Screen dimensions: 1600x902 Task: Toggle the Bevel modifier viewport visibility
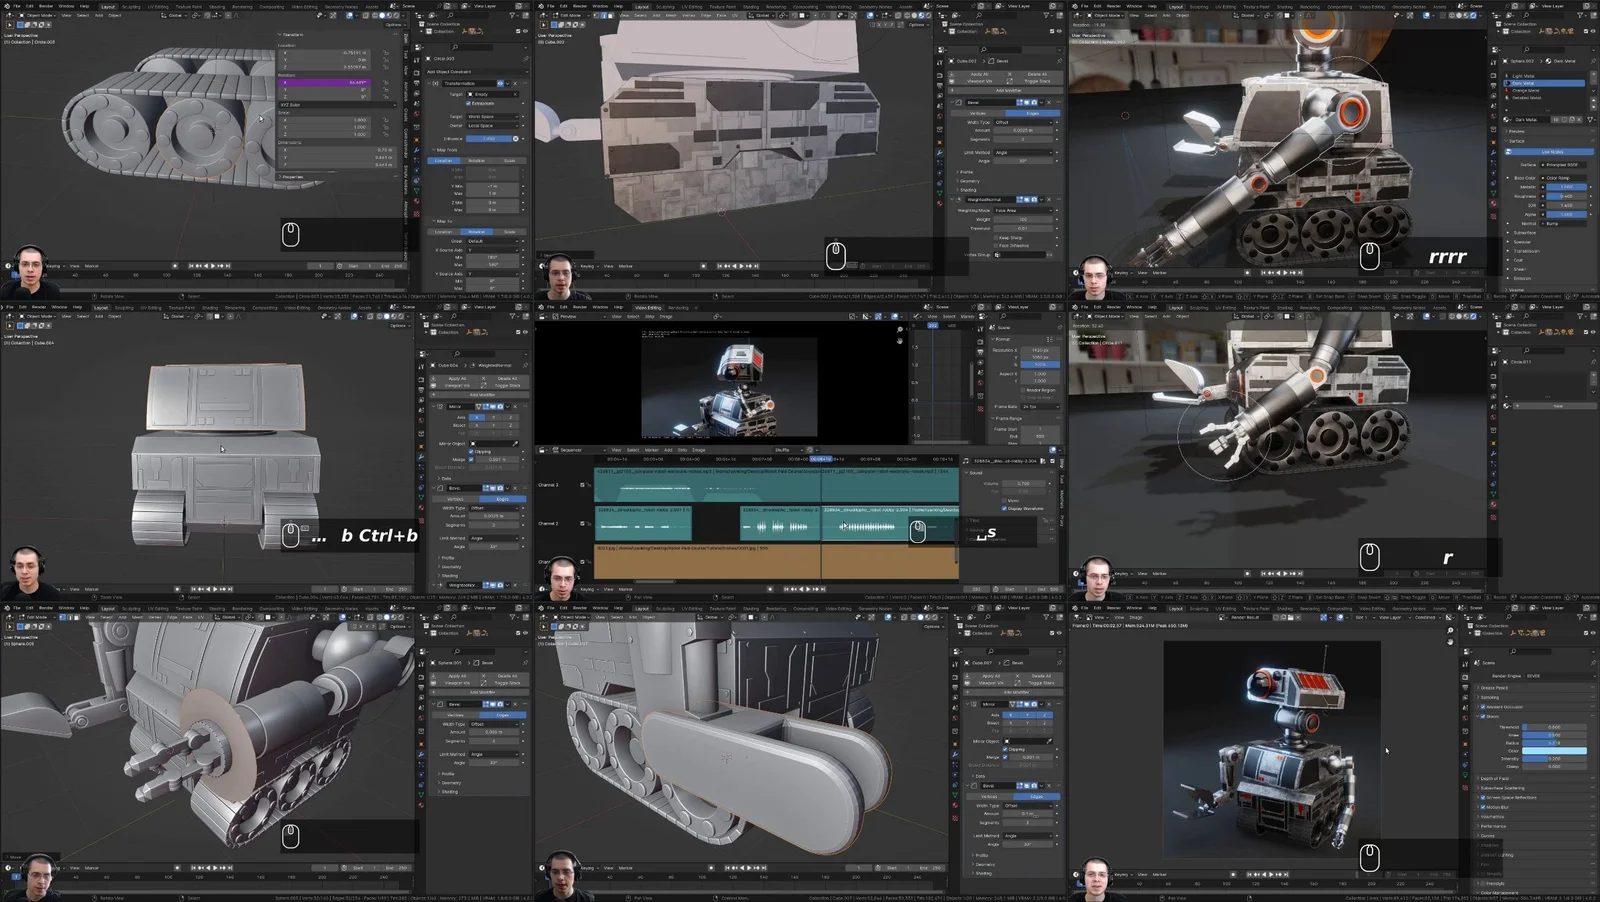point(1027,102)
